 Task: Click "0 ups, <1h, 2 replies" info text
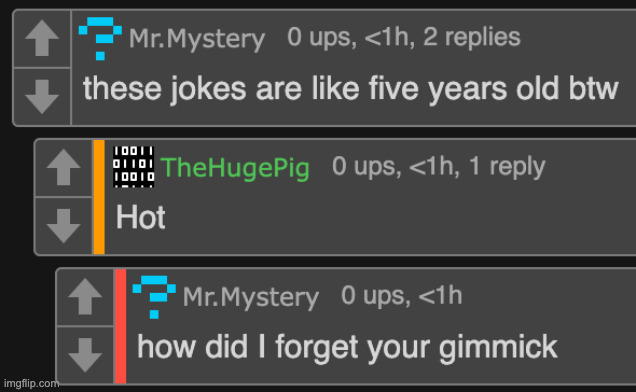tap(404, 38)
